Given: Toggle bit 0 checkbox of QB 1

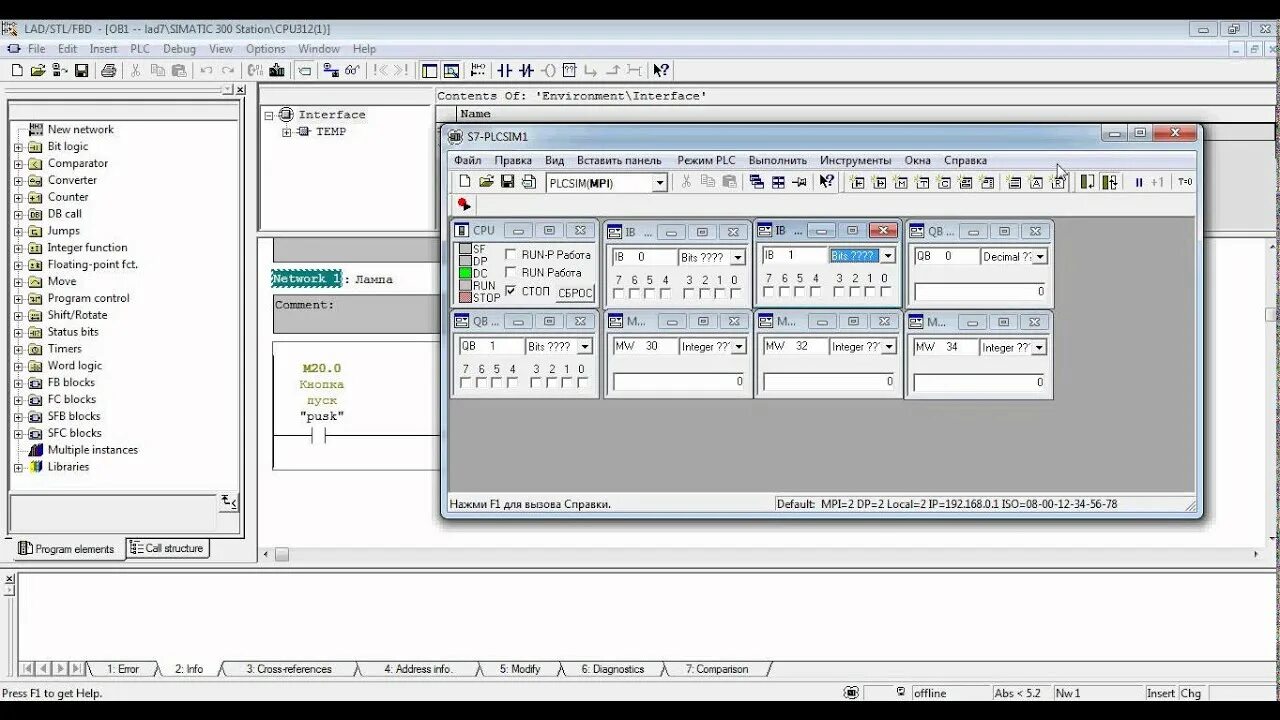Looking at the screenshot, I should pyautogui.click(x=582, y=383).
